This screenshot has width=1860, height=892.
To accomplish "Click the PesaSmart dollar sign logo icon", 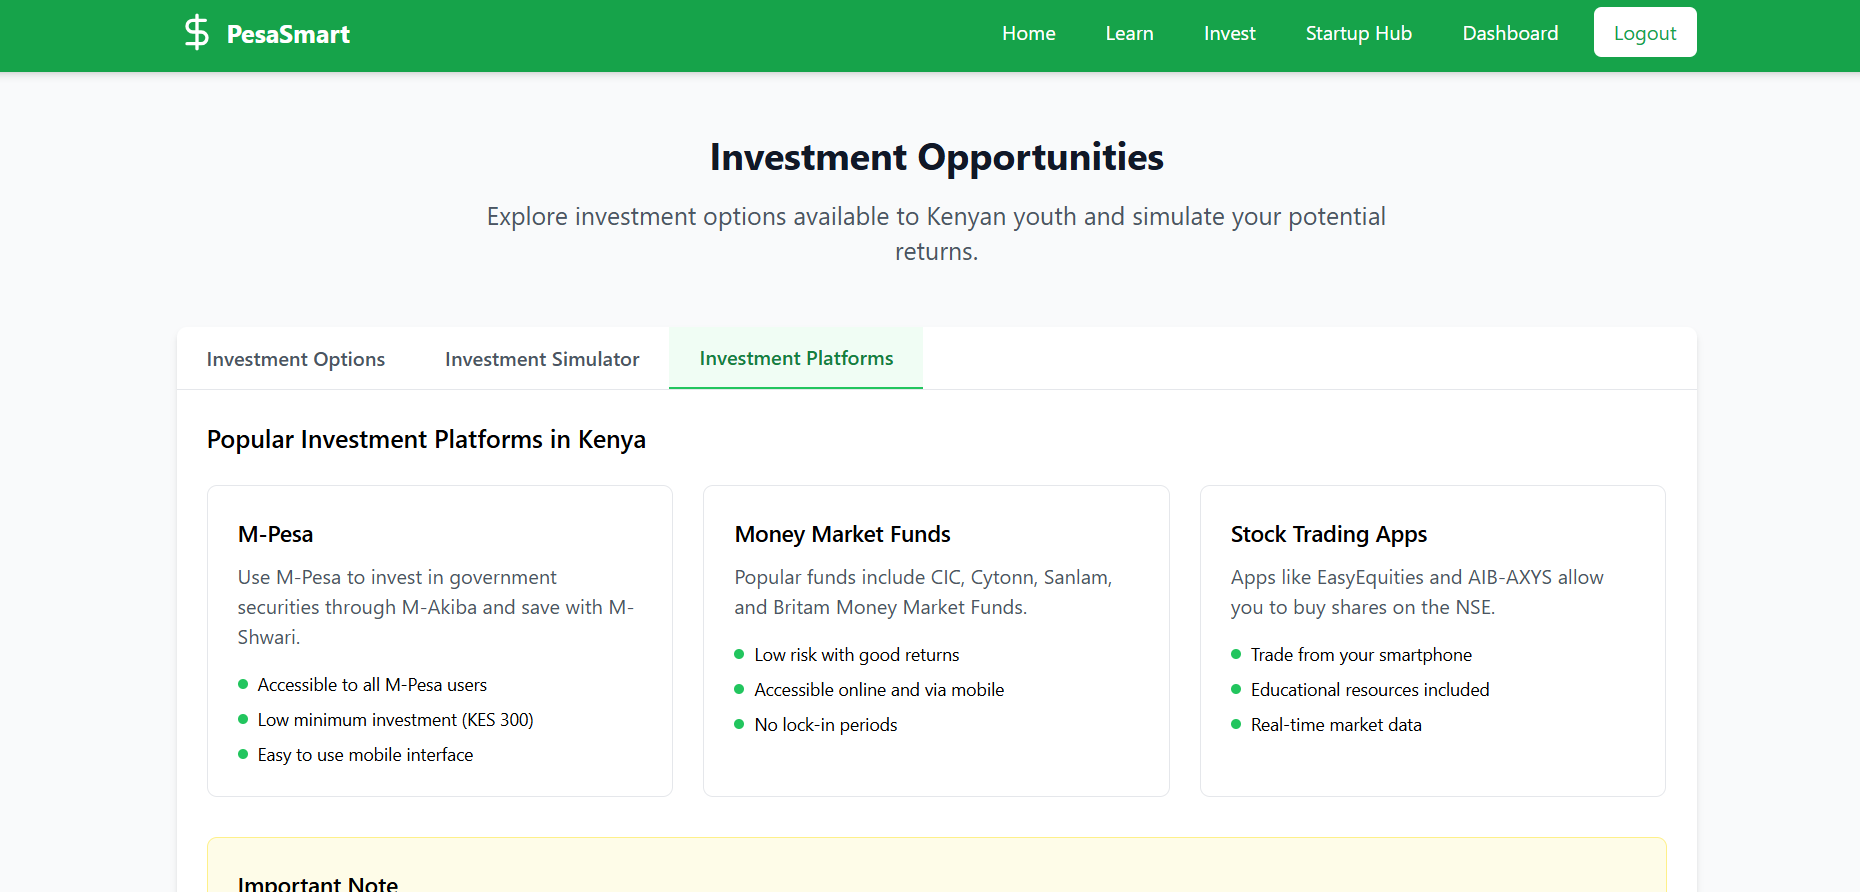I will pyautogui.click(x=197, y=32).
